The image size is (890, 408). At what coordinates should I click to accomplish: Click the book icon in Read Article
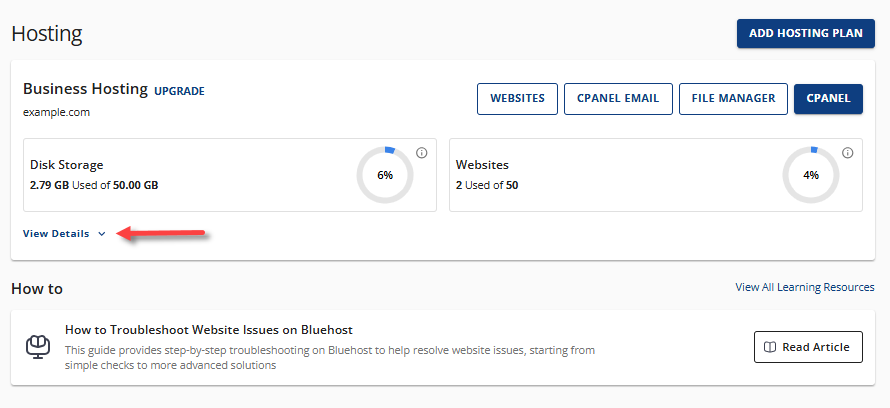click(x=769, y=347)
